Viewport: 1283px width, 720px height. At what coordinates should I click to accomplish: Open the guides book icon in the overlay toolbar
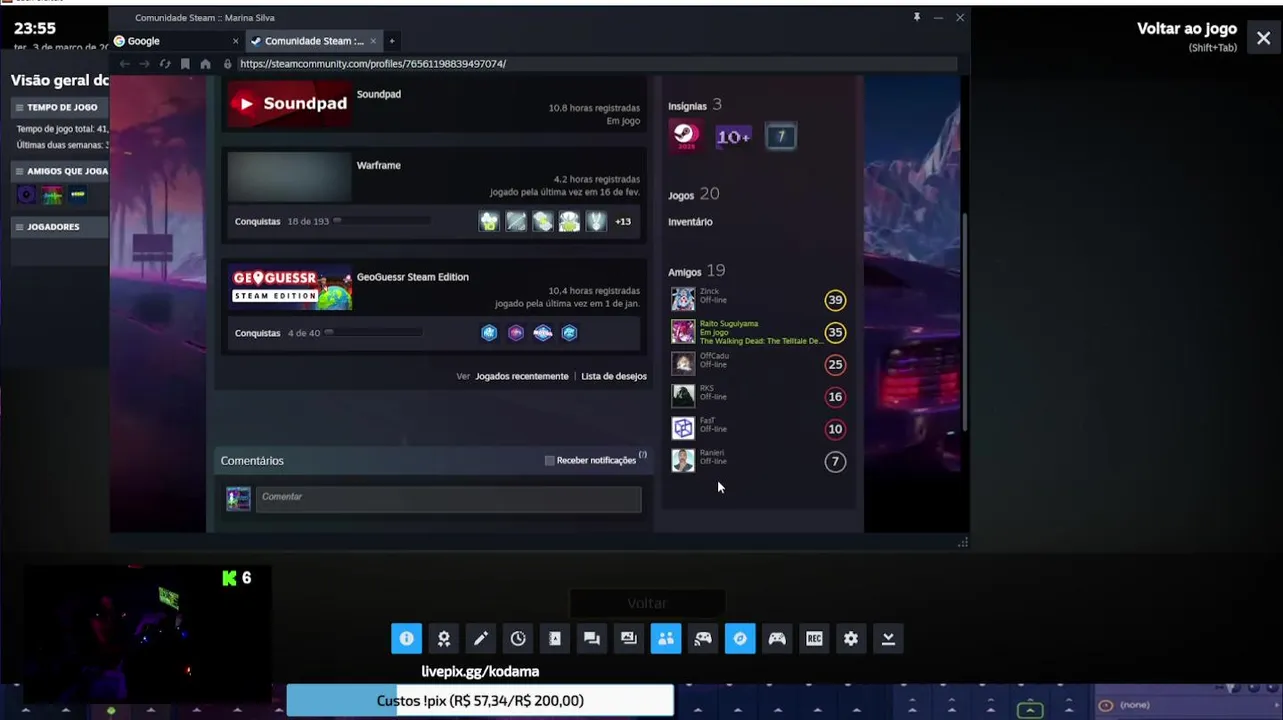pyautogui.click(x=554, y=638)
